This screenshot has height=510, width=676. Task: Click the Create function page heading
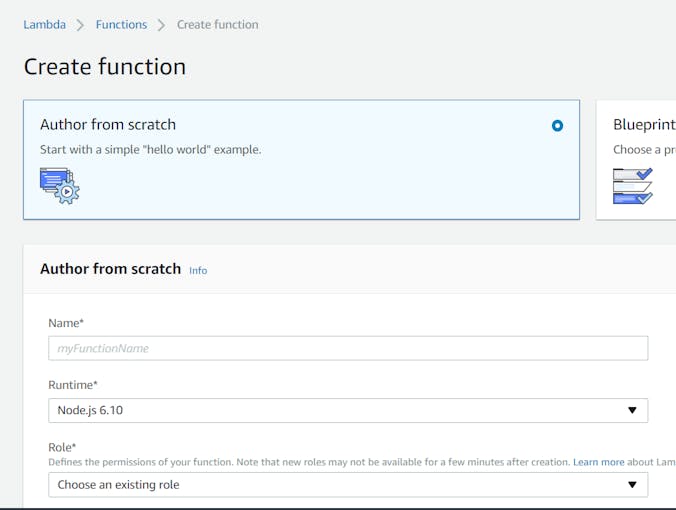(x=105, y=67)
